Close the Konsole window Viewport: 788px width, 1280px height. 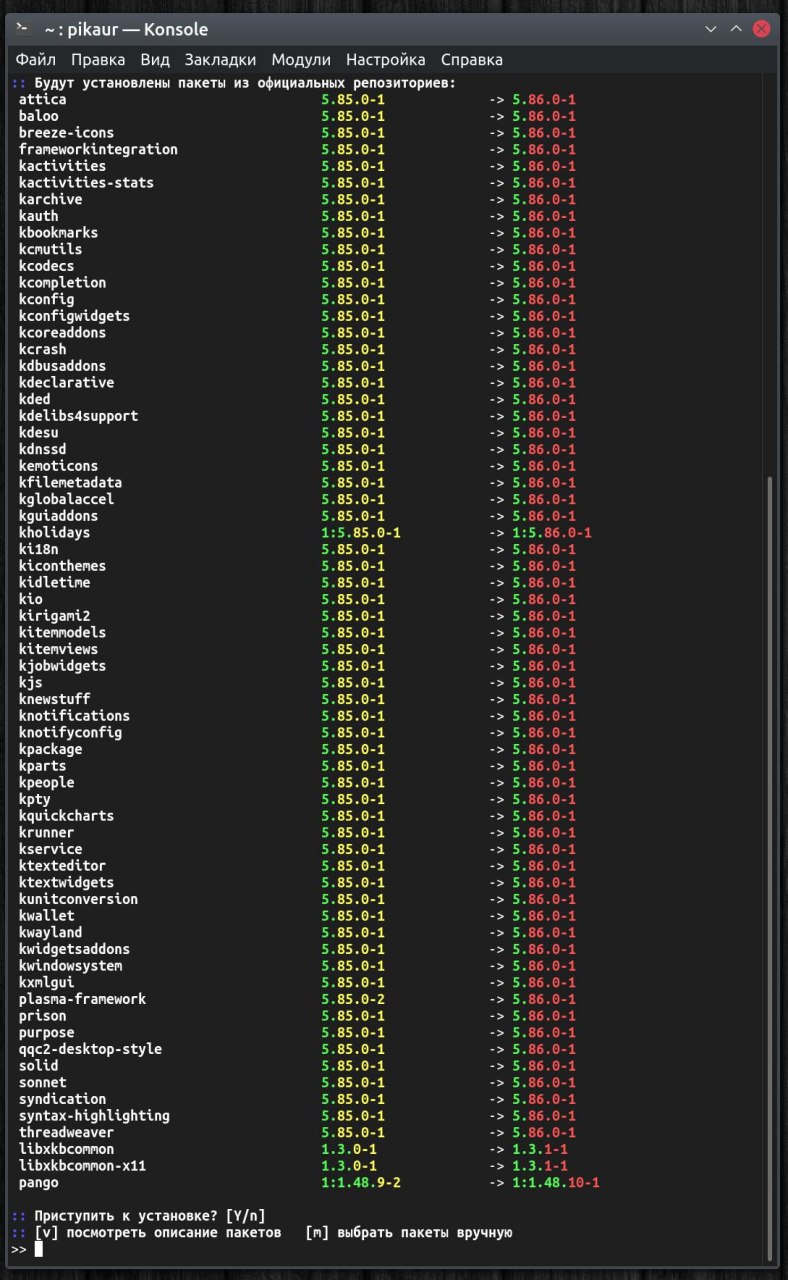(x=762, y=29)
